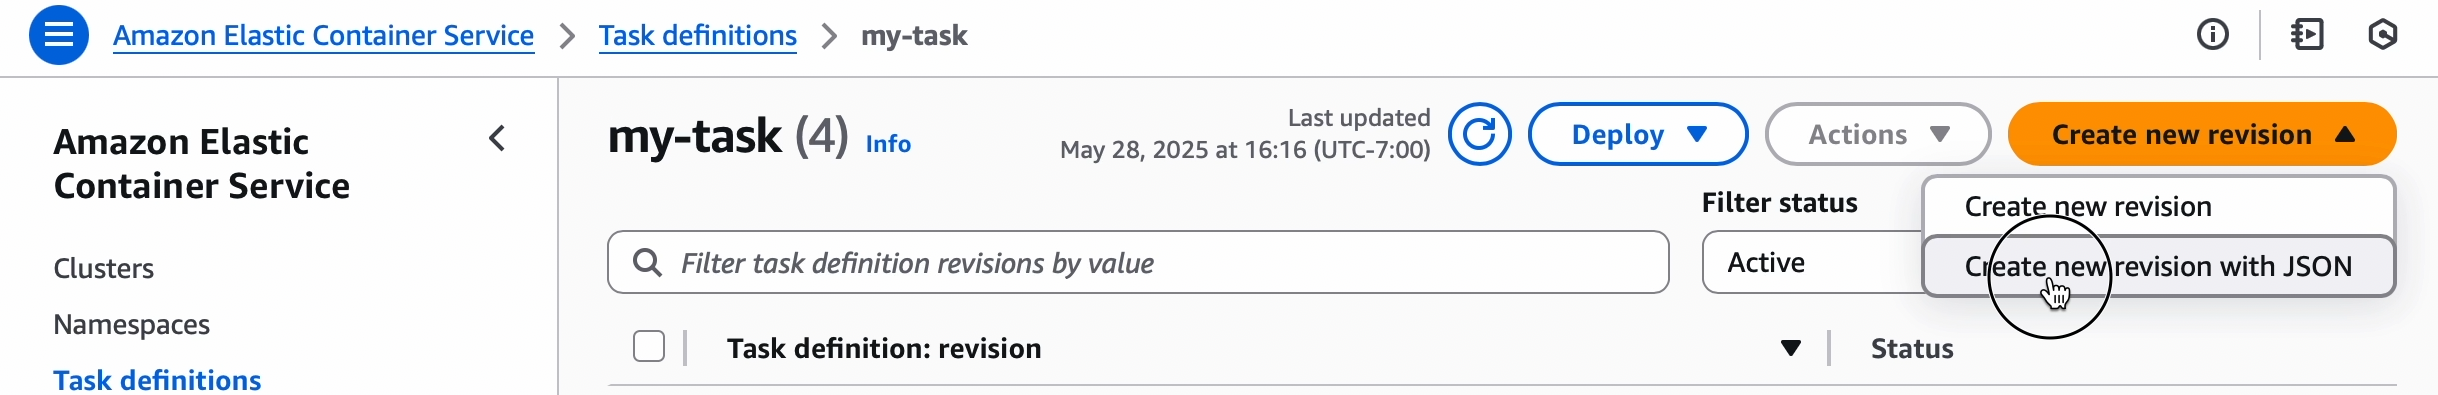Viewport: 2438px width, 395px height.
Task: Click the search magnifier icon
Action: click(x=648, y=263)
